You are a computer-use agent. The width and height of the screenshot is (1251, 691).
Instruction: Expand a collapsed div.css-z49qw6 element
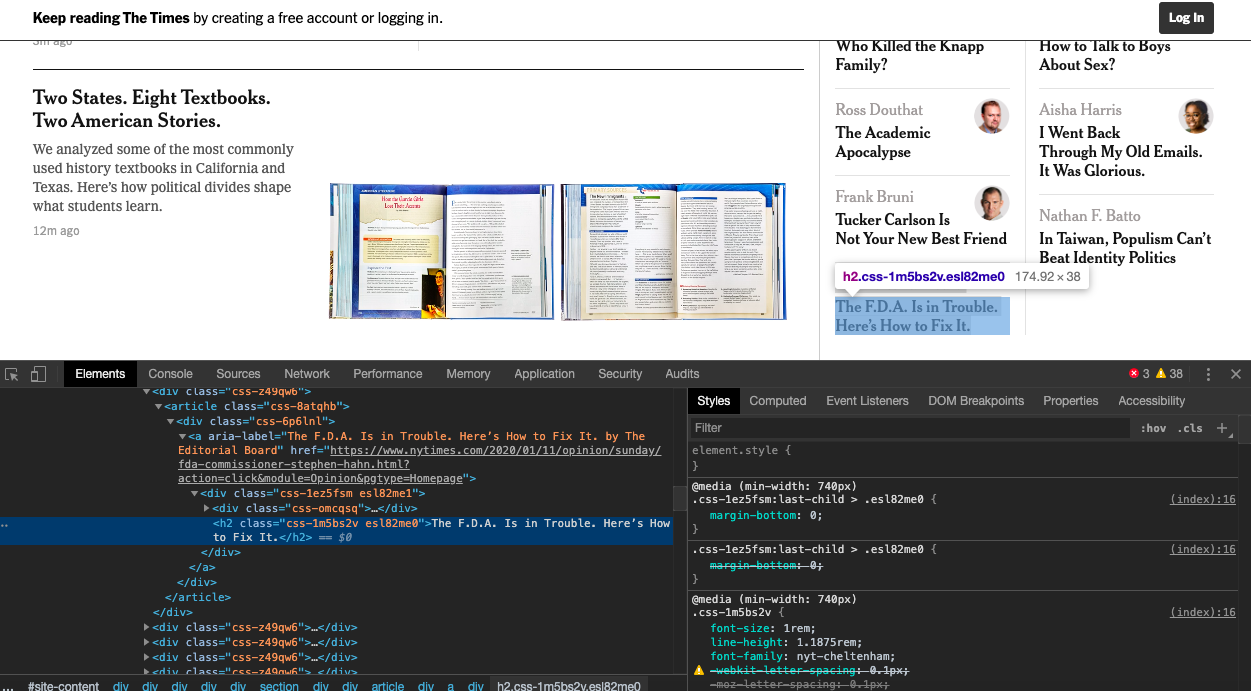146,627
